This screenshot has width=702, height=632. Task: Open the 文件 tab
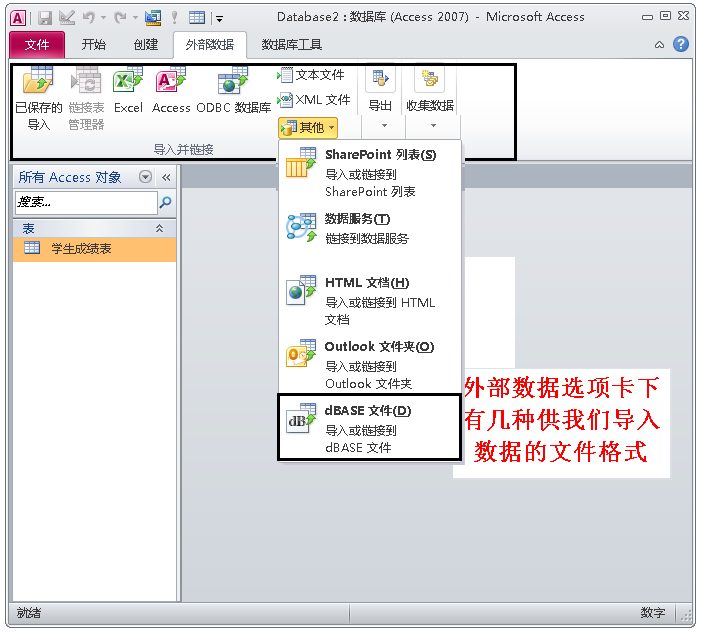click(37, 45)
